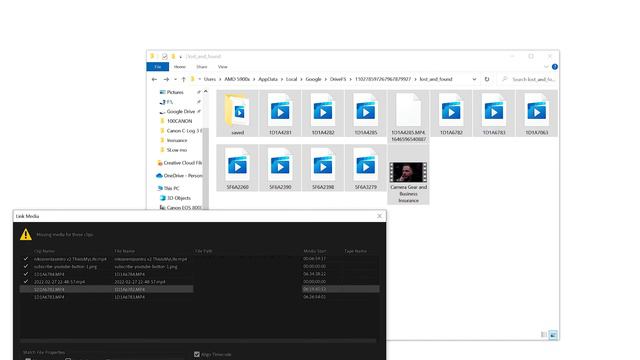The image size is (640, 360).
Task: Select video file 5F6A2390 in Explorer
Action: pyautogui.click(x=280, y=168)
